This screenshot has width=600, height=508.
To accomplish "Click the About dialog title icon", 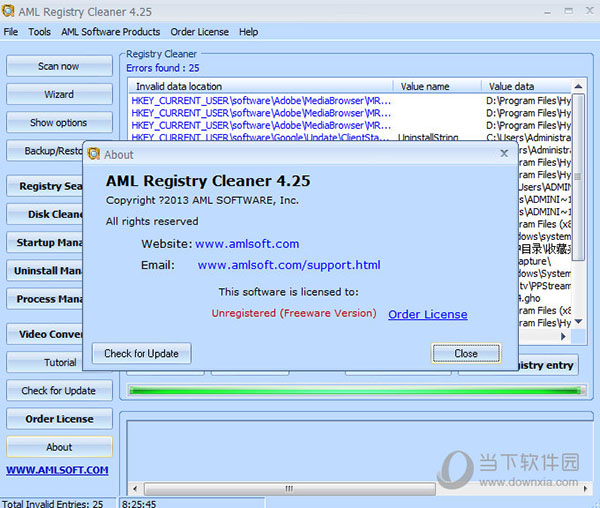I will click(94, 154).
